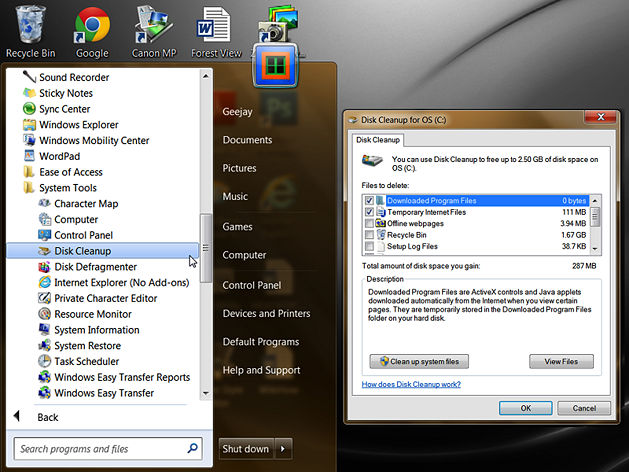This screenshot has height=472, width=629.
Task: Select Disk Cleanup in the programs list
Action: pos(82,251)
